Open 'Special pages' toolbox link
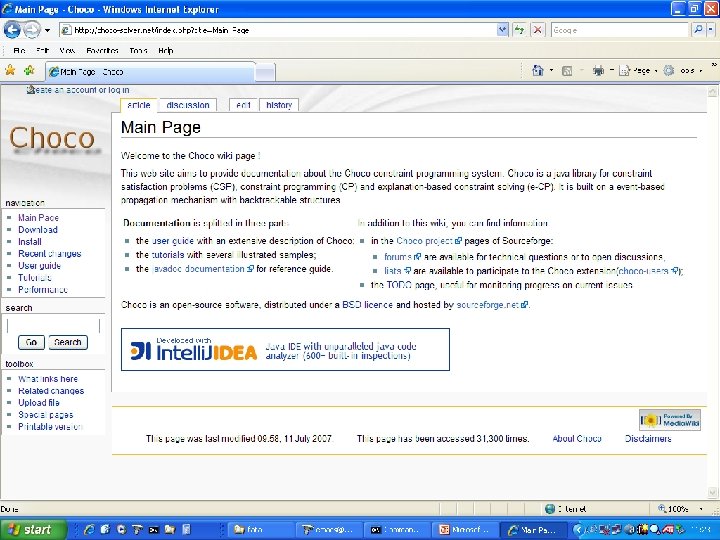 (x=45, y=415)
